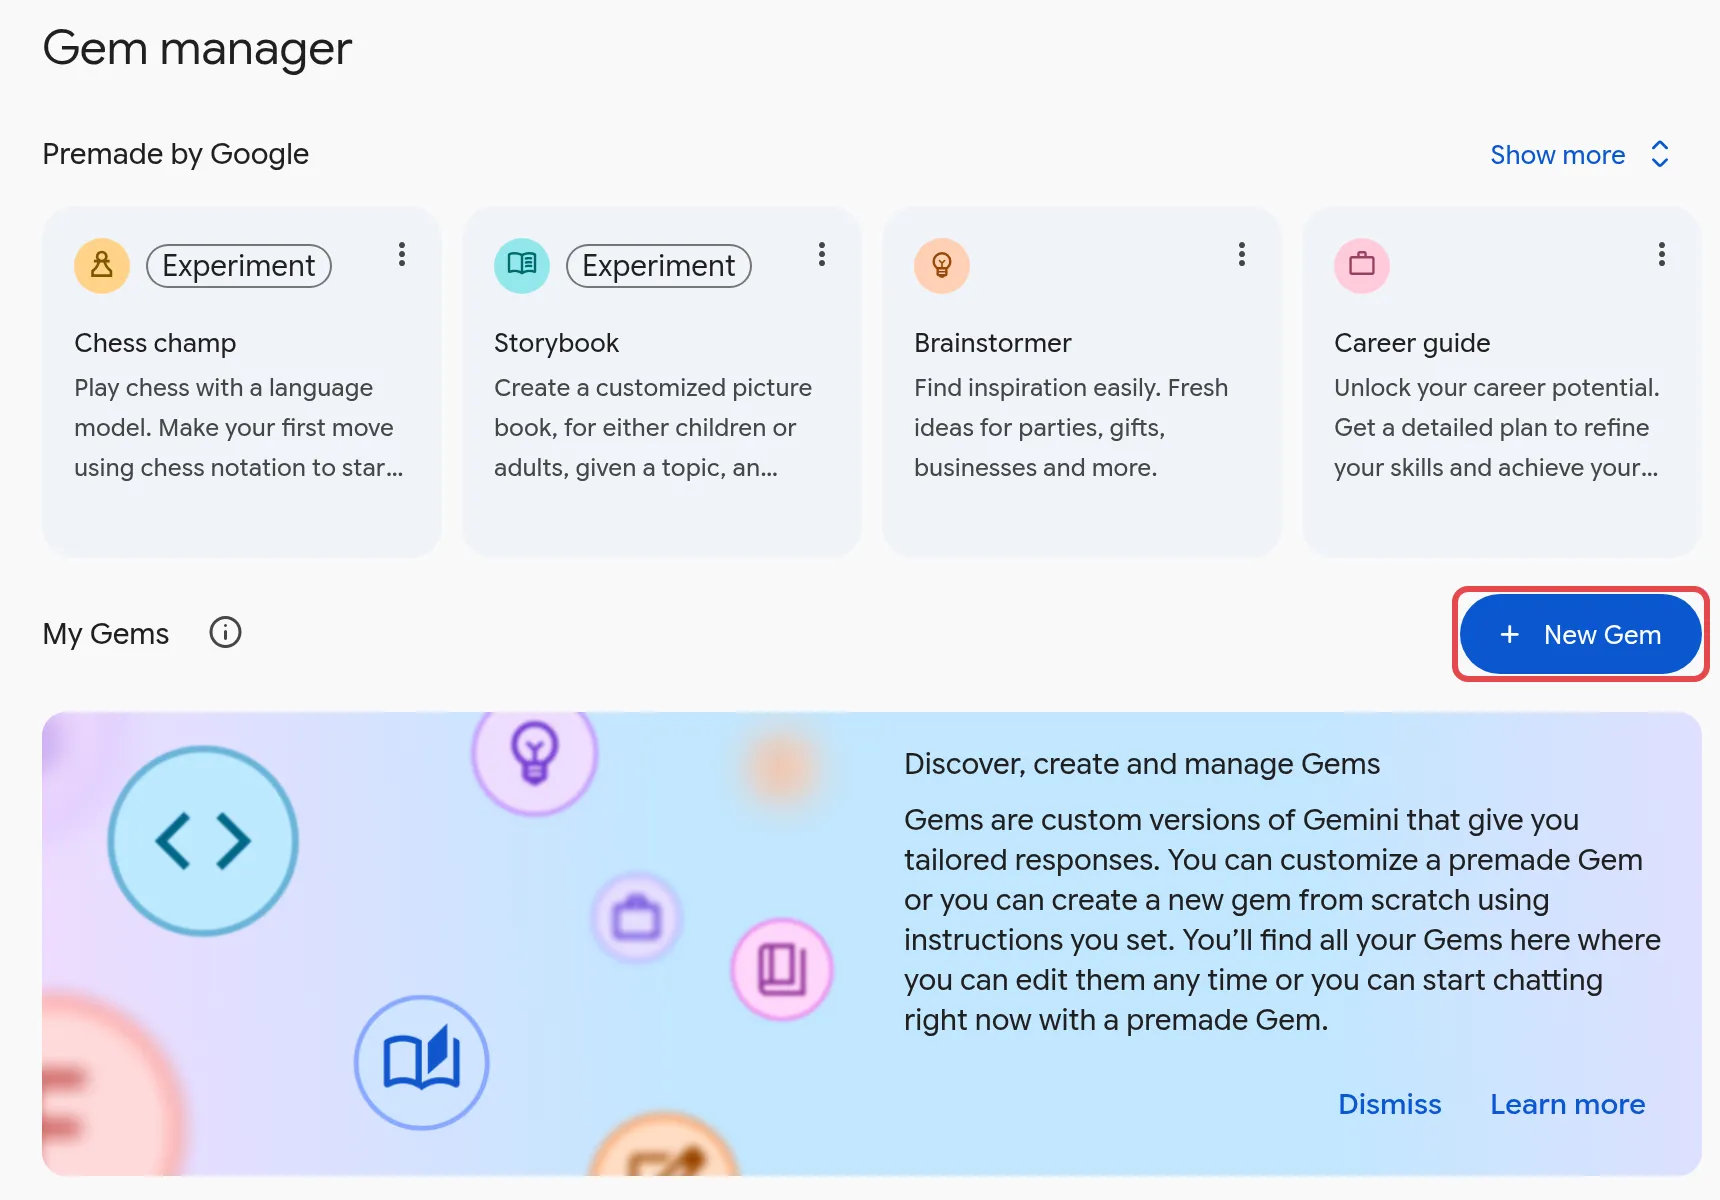The height and width of the screenshot is (1200, 1720).
Task: Open the Career guide card title
Action: point(1412,343)
